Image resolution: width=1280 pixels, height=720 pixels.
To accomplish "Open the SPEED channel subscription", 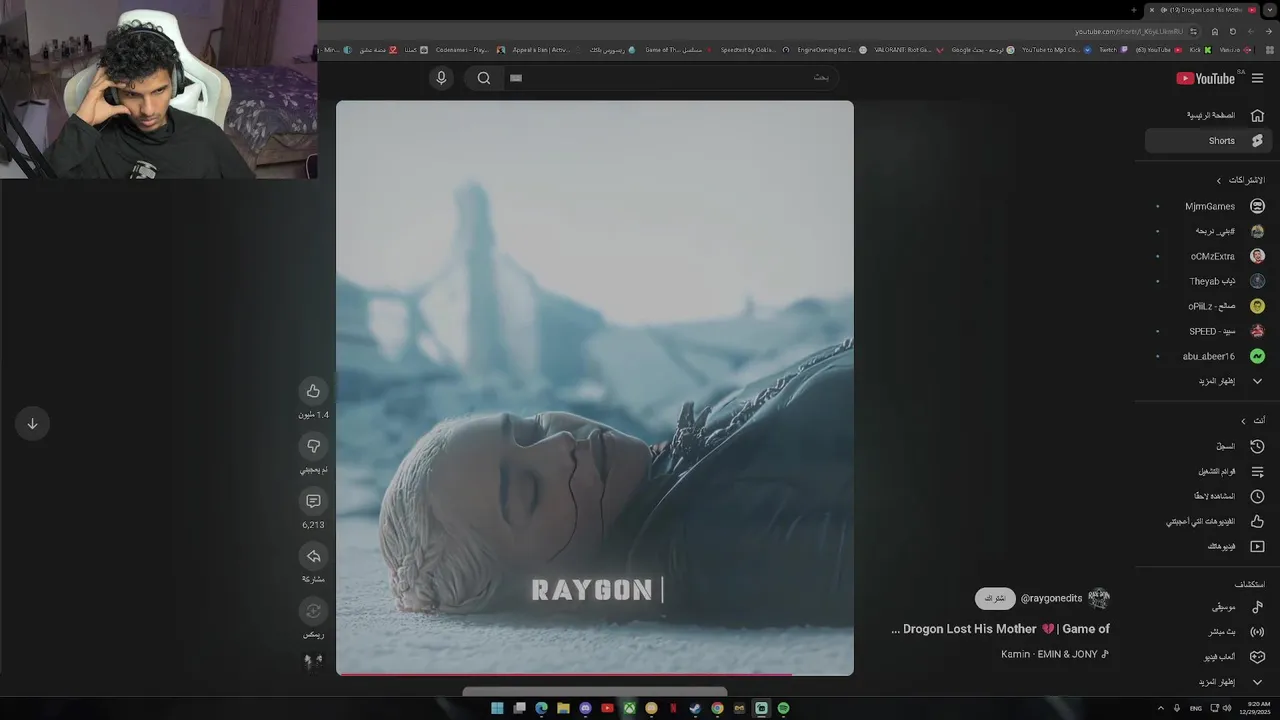I will point(1209,331).
